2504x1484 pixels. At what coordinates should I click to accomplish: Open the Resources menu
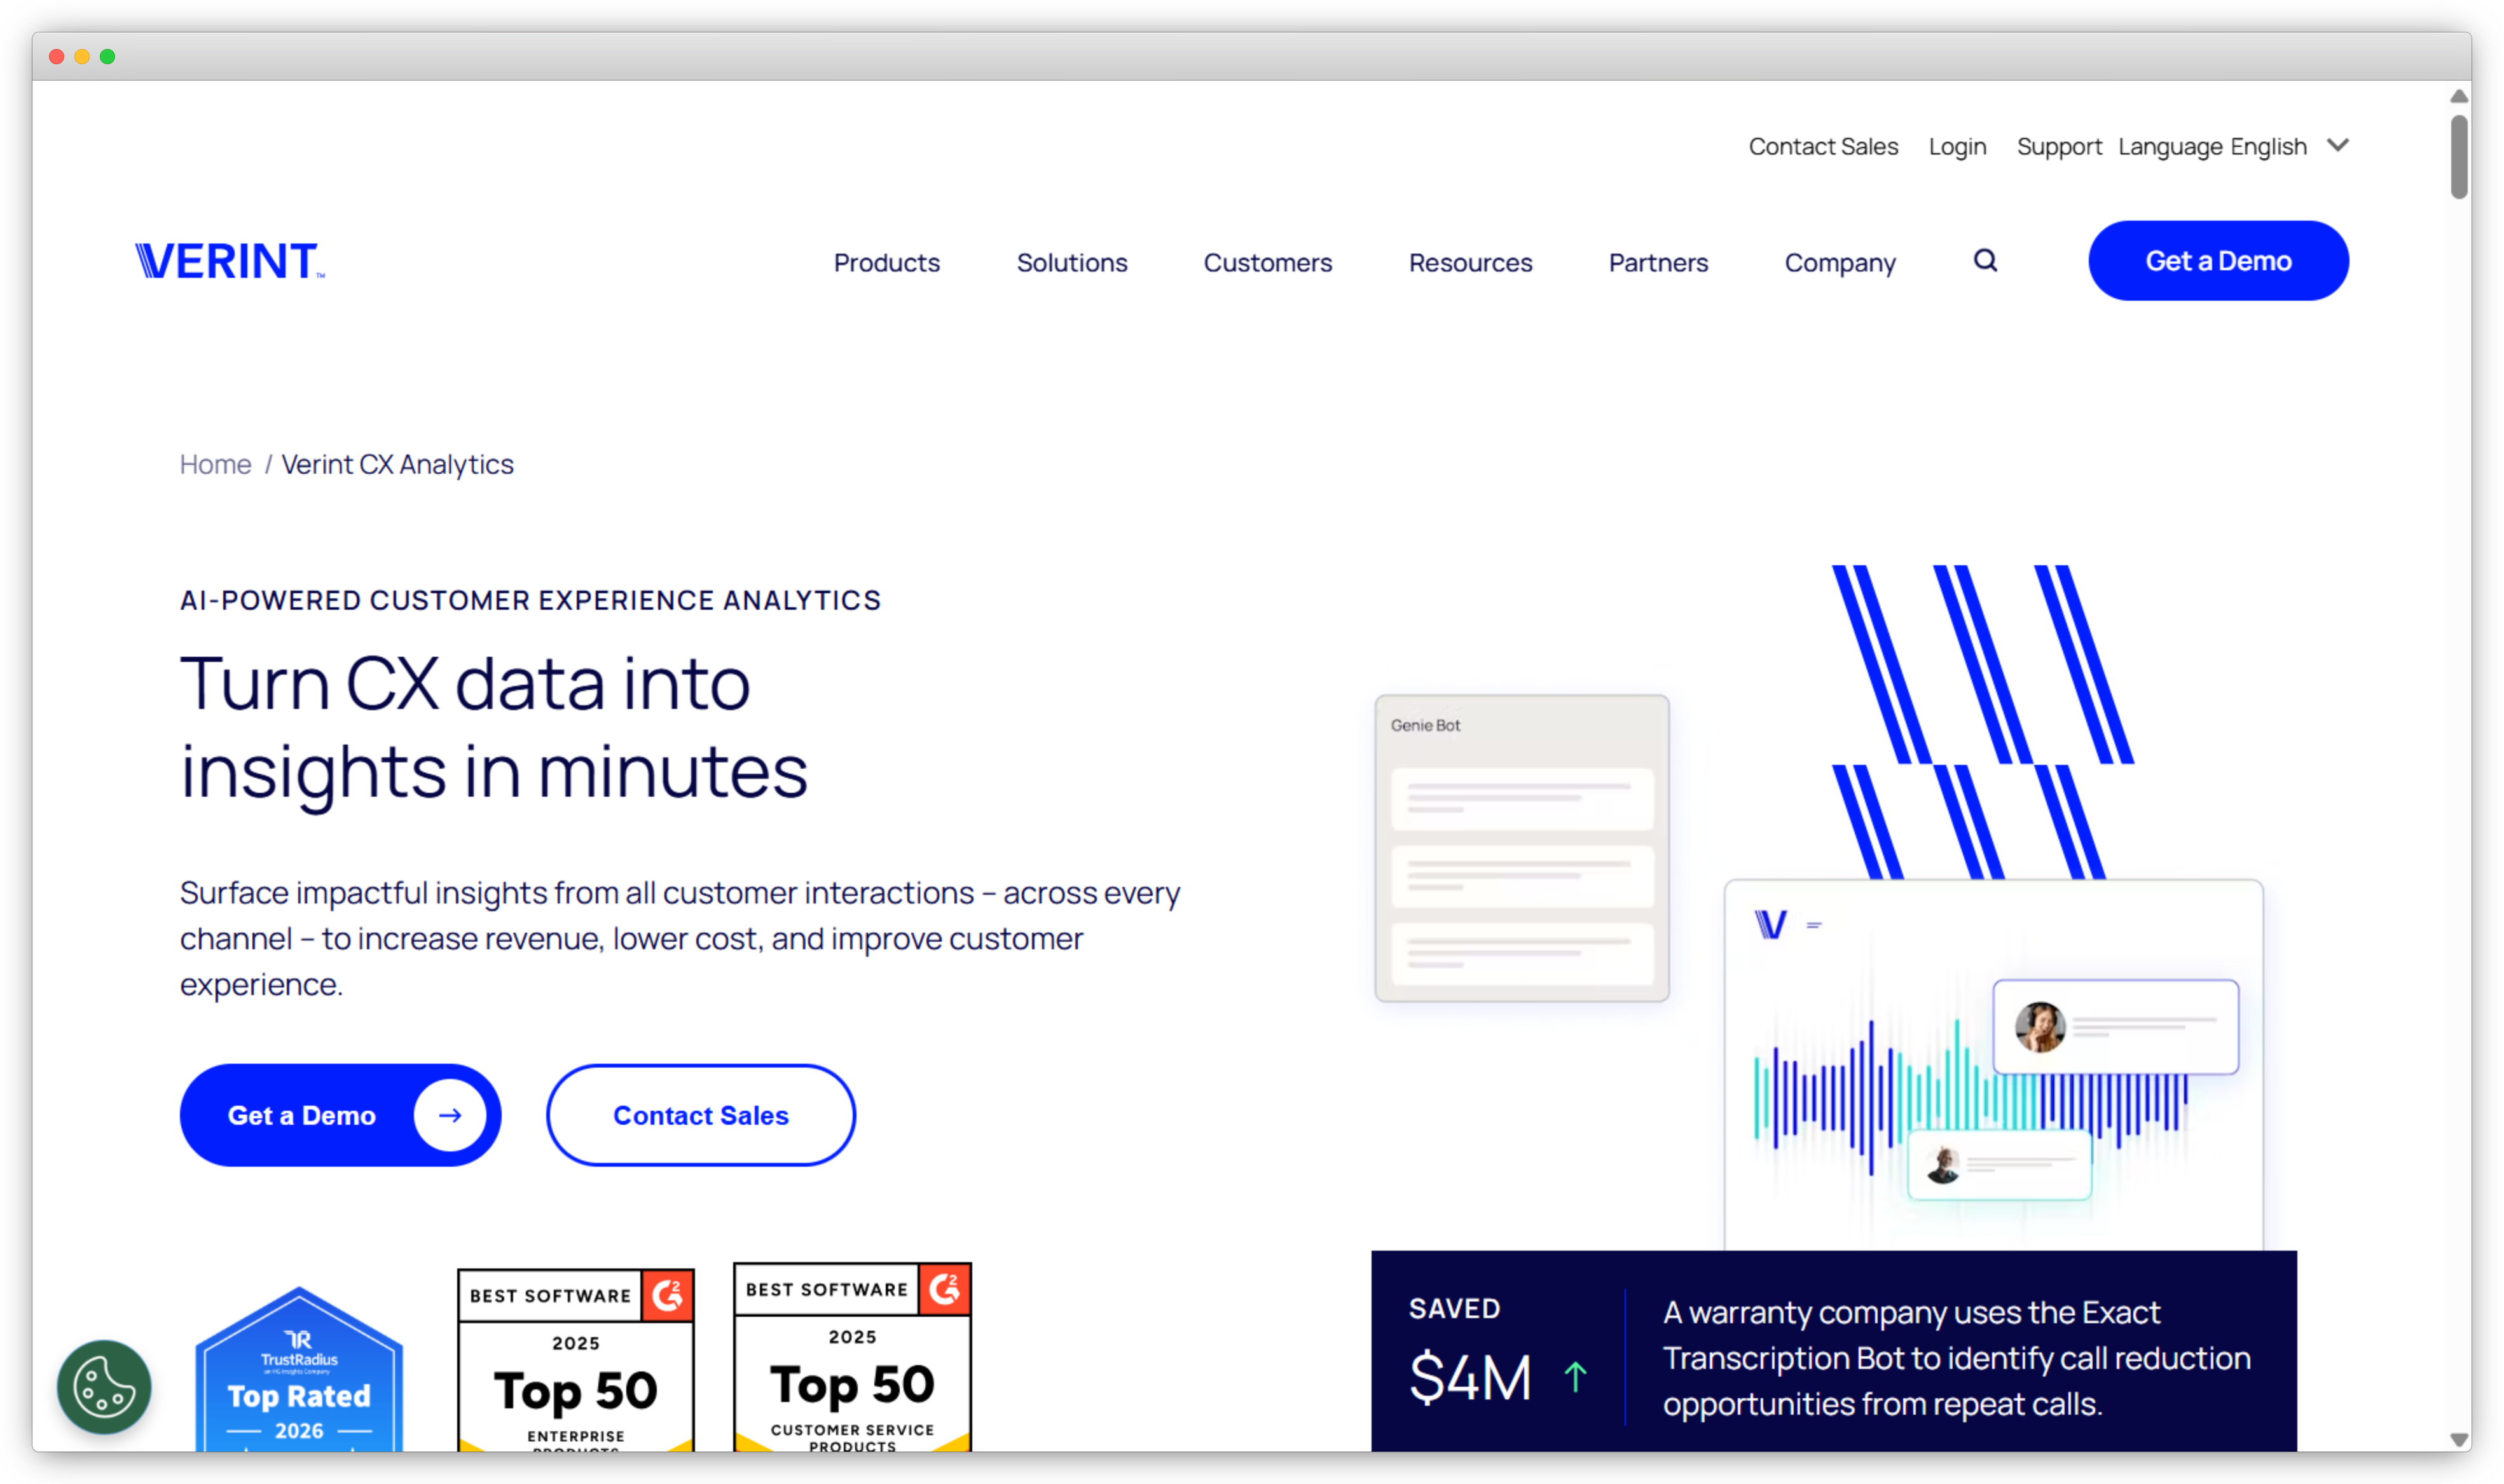pos(1470,262)
